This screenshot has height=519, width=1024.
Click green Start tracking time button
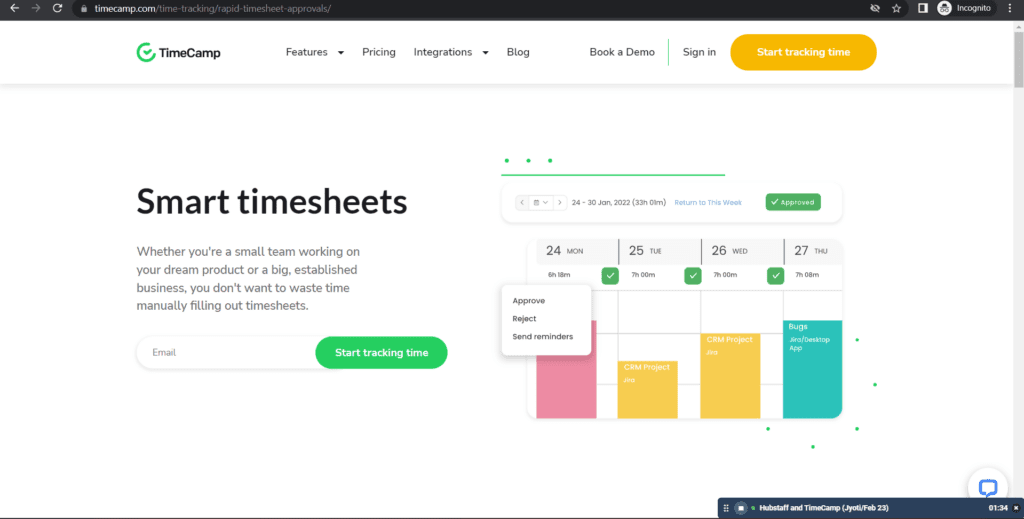pos(381,353)
